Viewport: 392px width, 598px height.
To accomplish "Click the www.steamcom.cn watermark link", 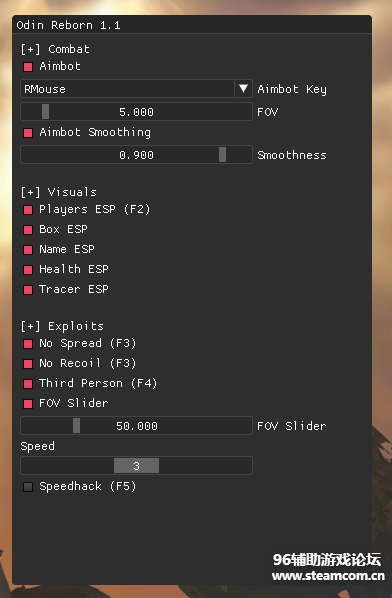I will tap(328, 575).
